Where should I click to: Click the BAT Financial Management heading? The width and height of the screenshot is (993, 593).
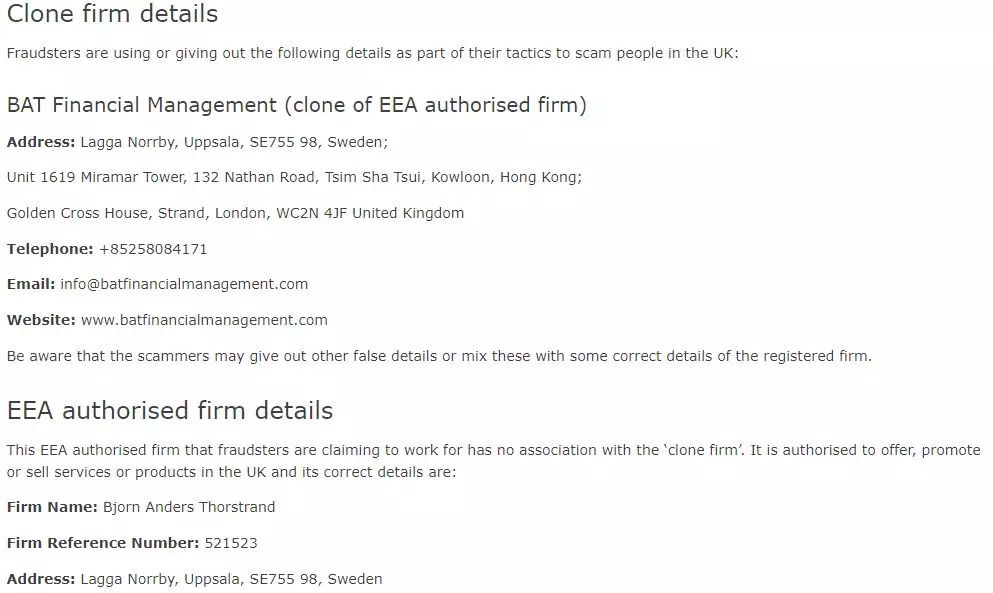[296, 105]
